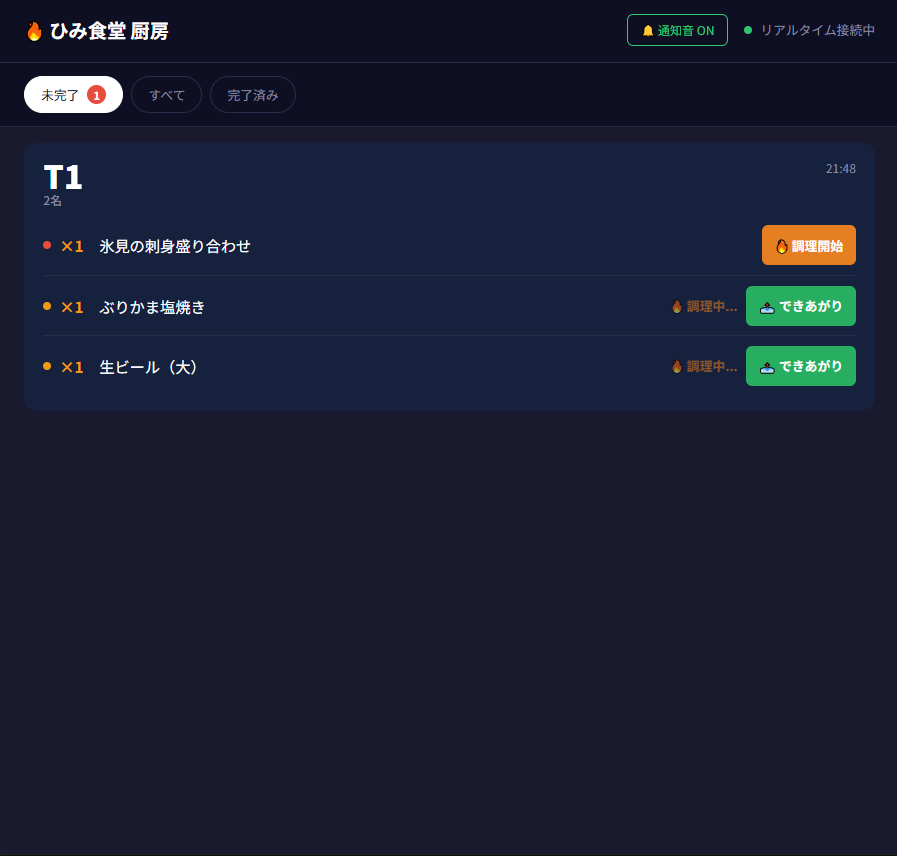Click the red status dot for 氷見の刺身盛り合わせ
The height and width of the screenshot is (856, 897).
point(47,245)
